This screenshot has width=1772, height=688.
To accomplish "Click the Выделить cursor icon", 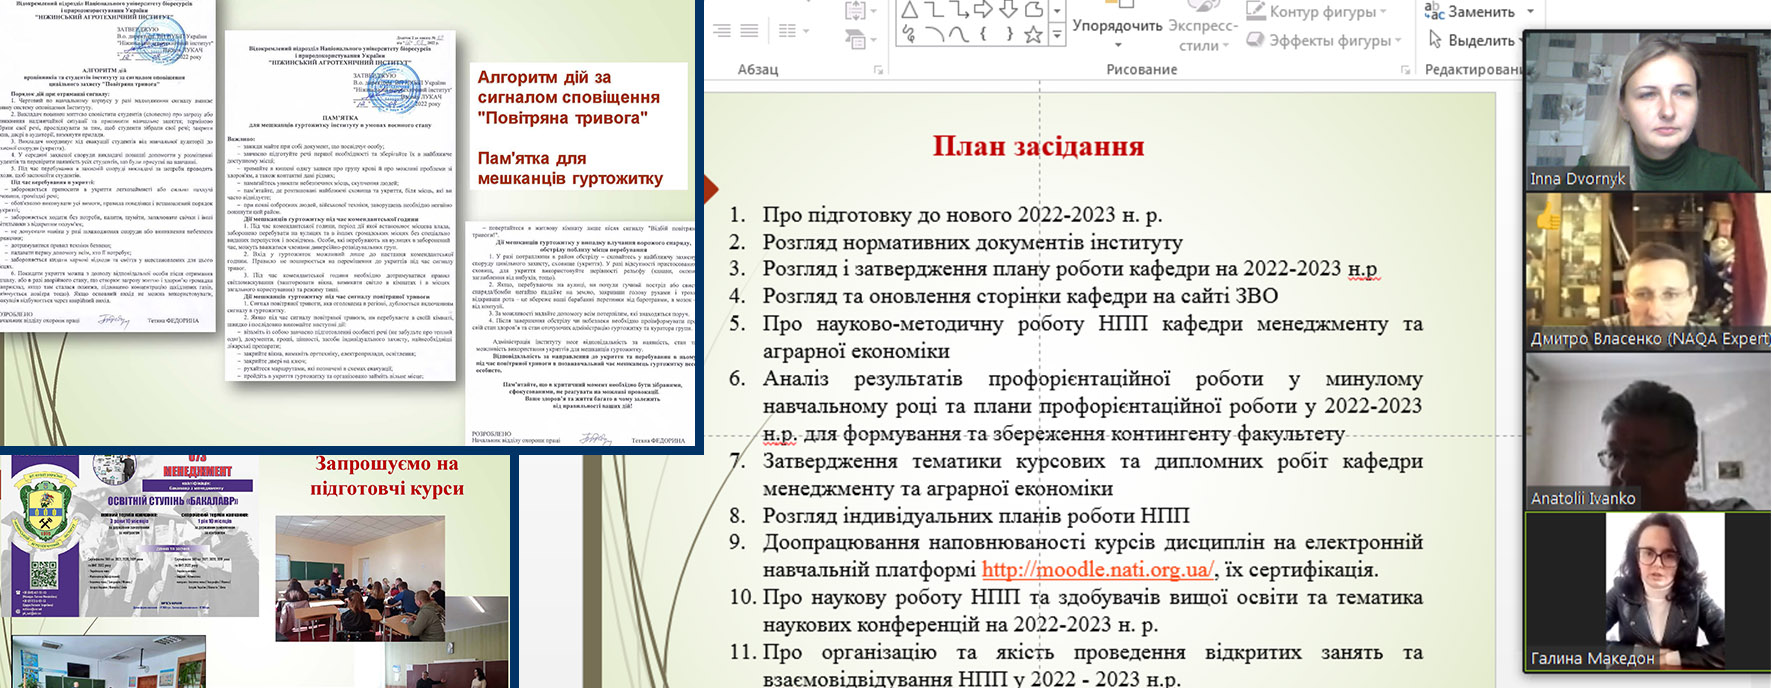I will (1435, 40).
